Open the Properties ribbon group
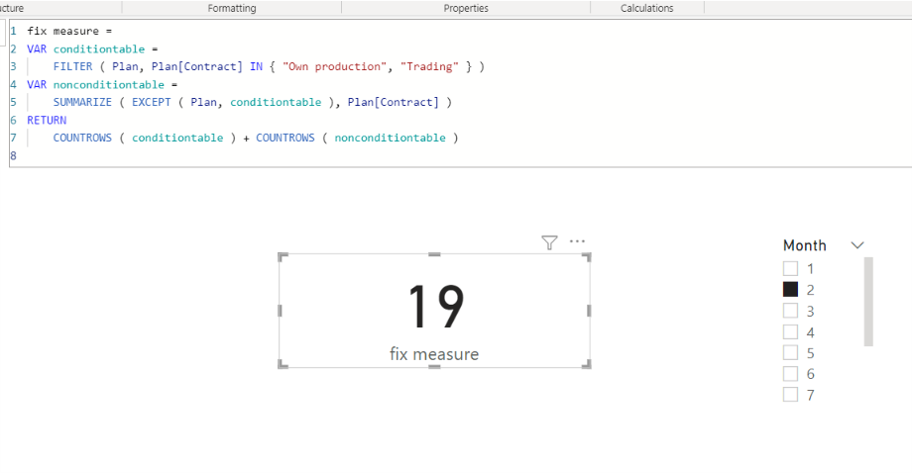This screenshot has width=912, height=473. pos(466,8)
